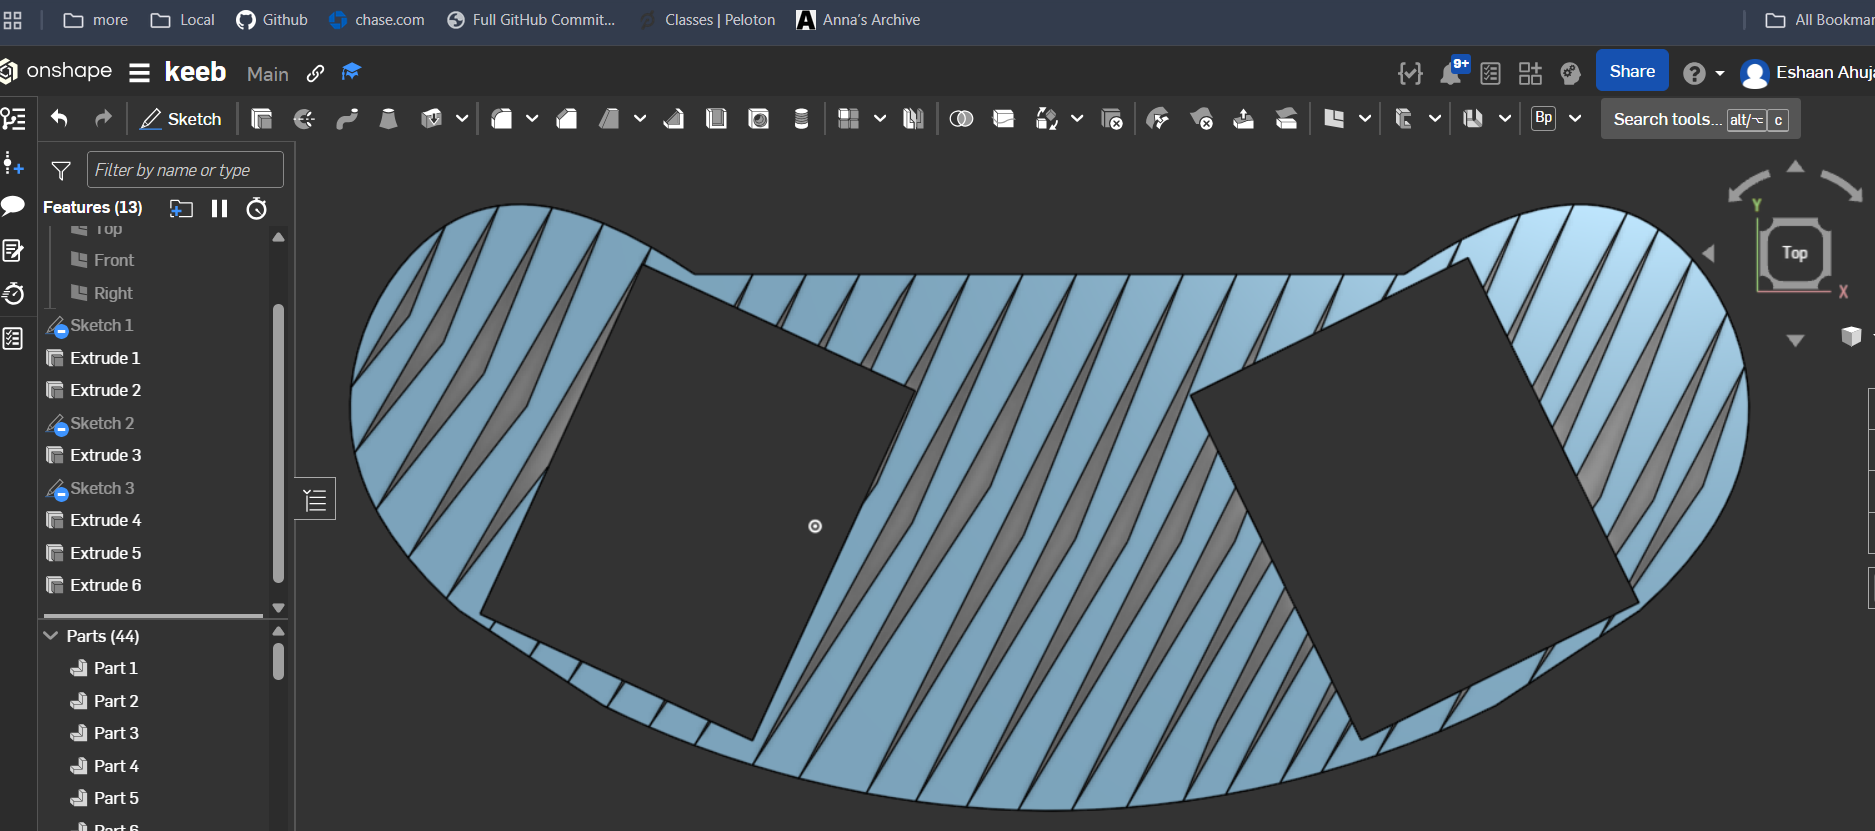Select the Boolean tool

click(961, 119)
